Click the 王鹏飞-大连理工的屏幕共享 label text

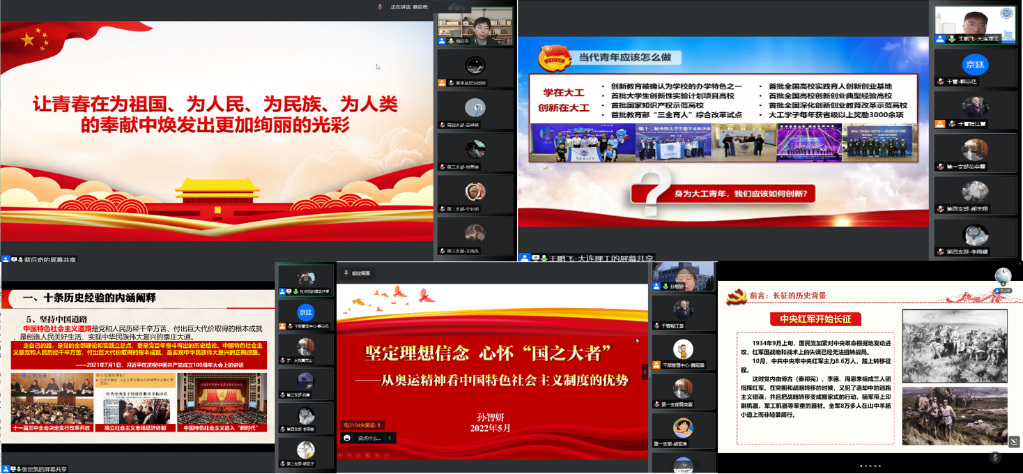[602, 258]
